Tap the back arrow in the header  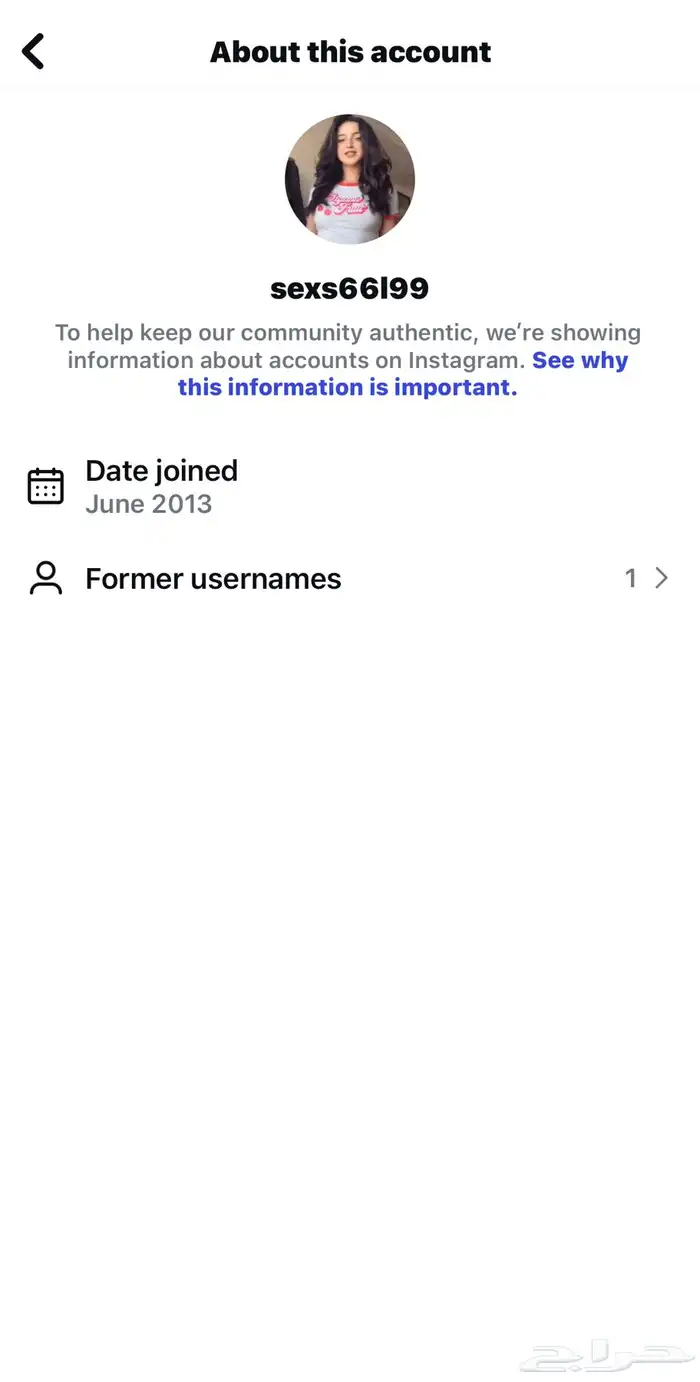coord(34,51)
